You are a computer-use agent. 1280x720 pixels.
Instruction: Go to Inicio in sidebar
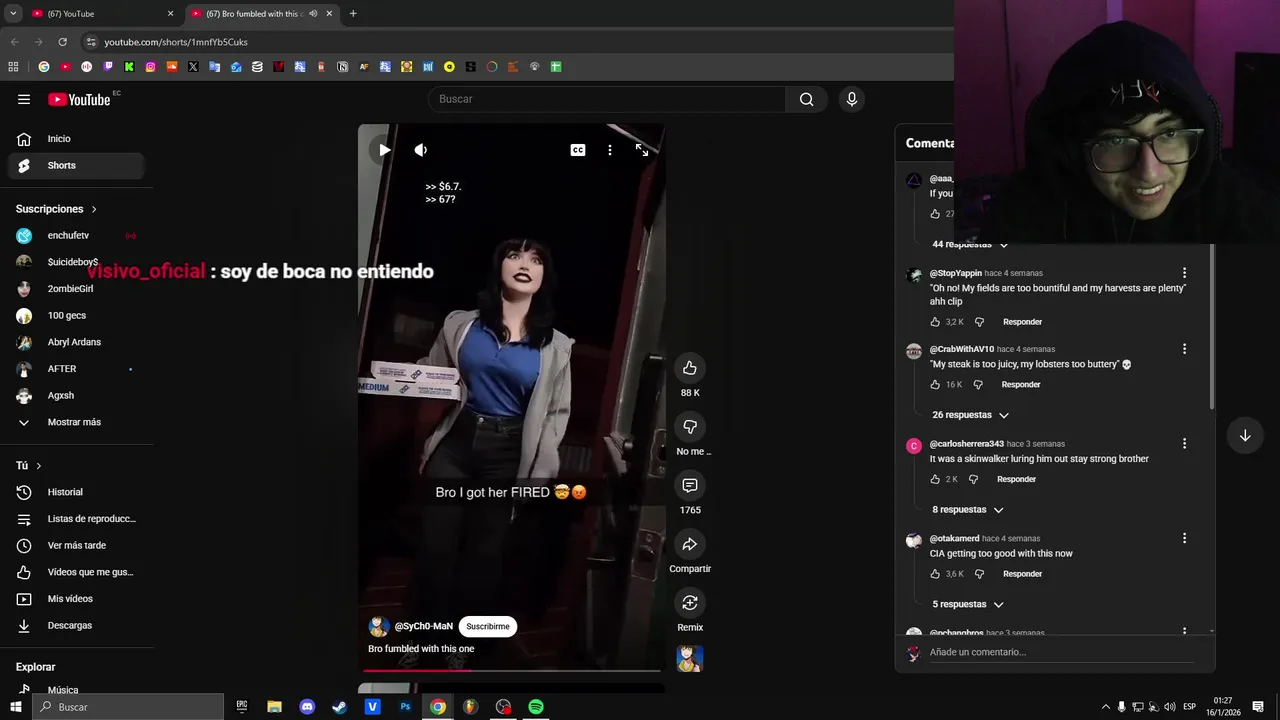[77, 139]
